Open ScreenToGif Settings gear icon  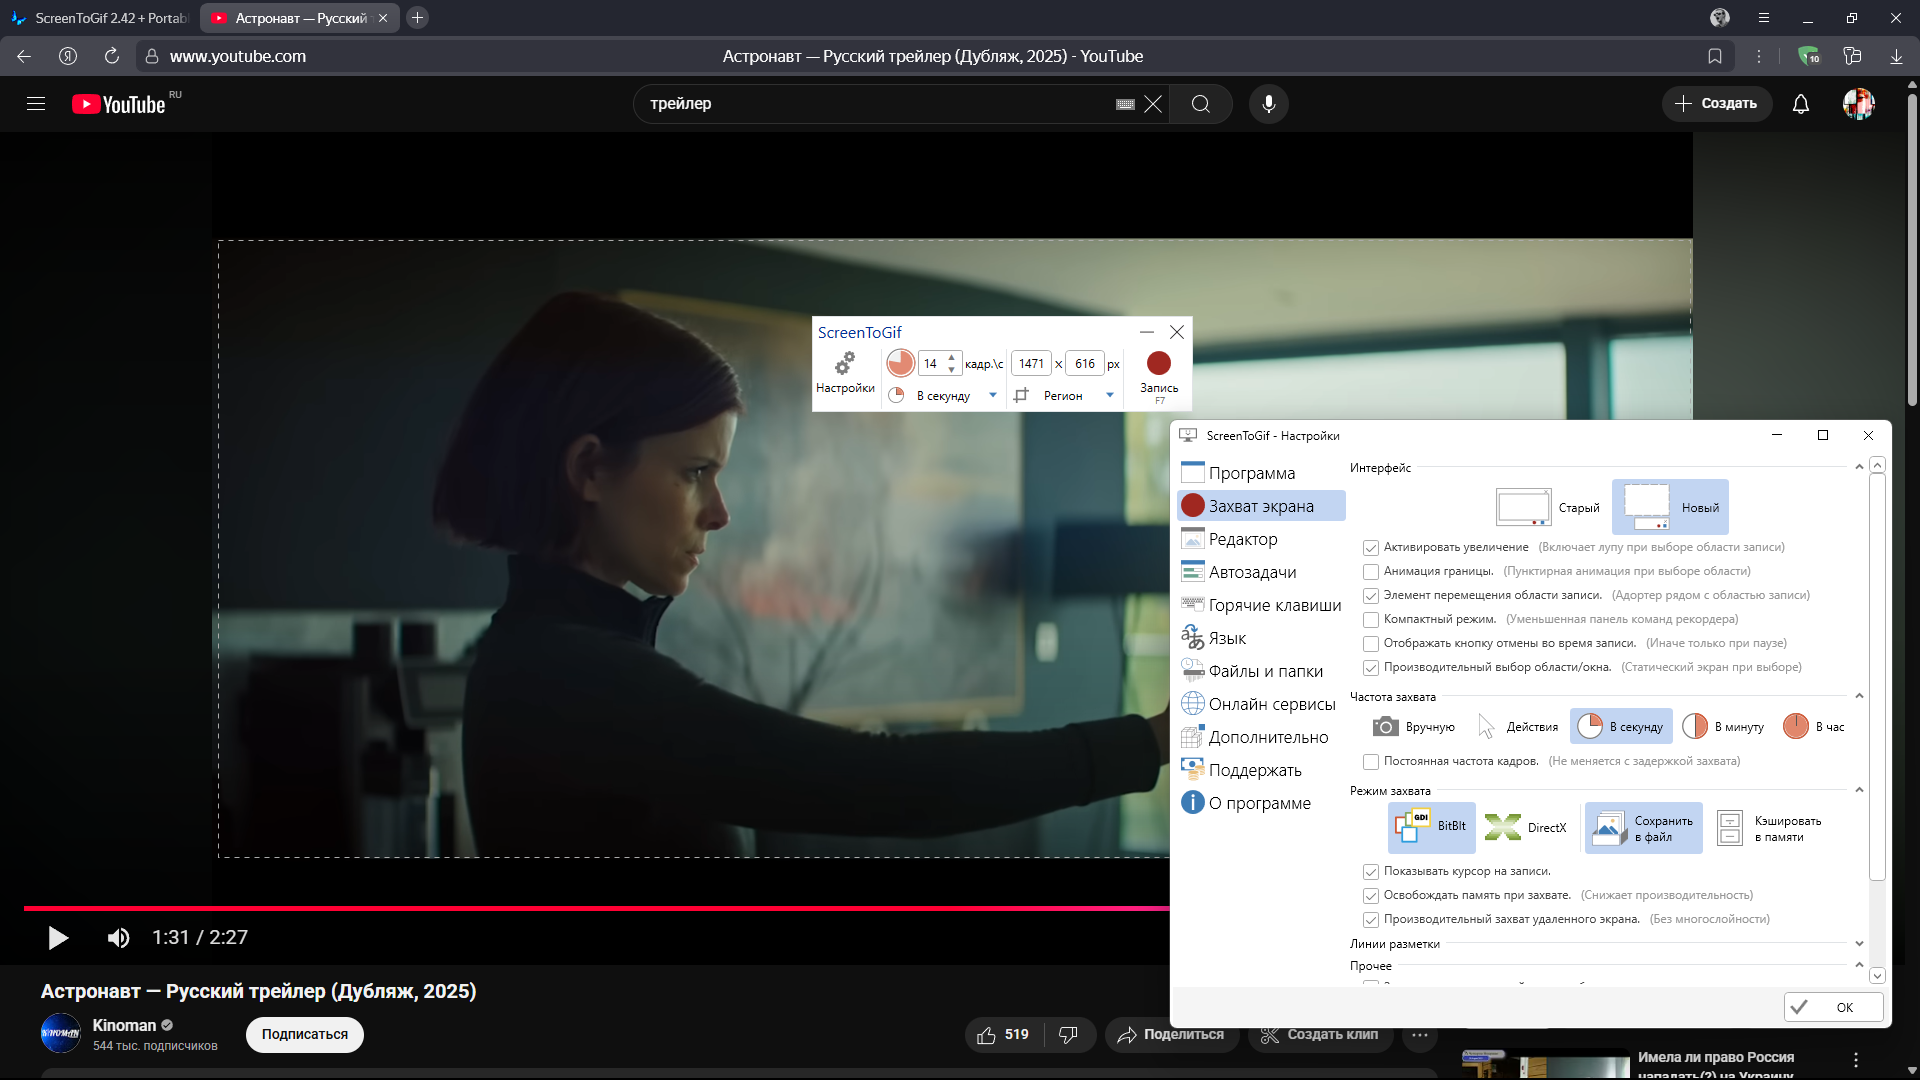pyautogui.click(x=845, y=364)
